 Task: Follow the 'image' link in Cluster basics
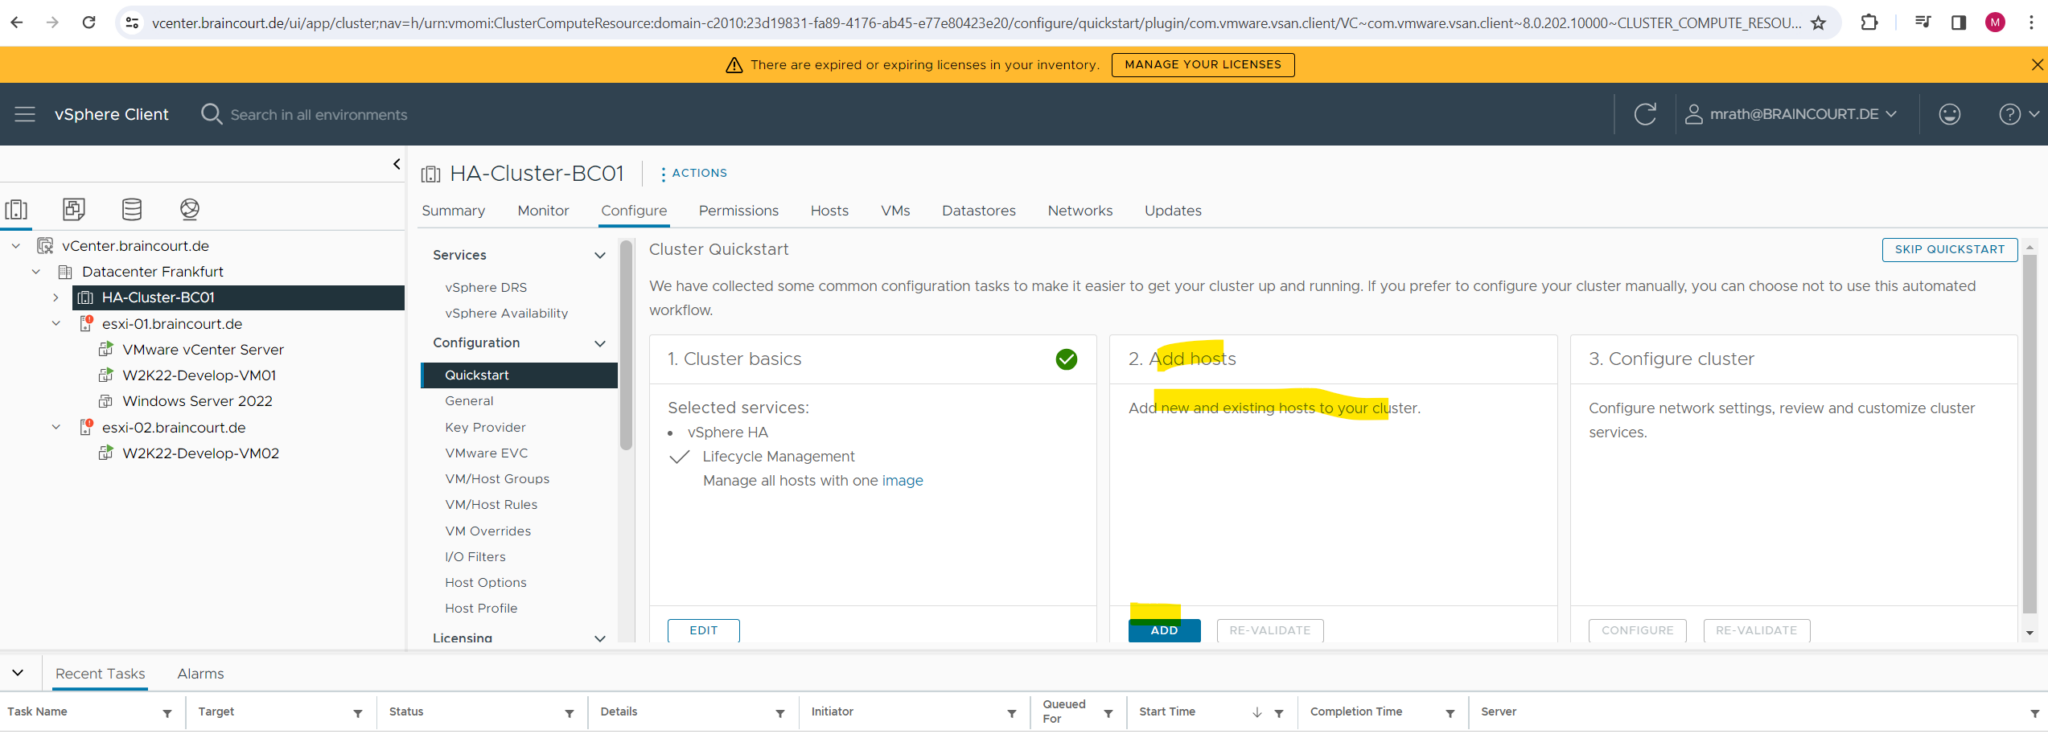[902, 481]
